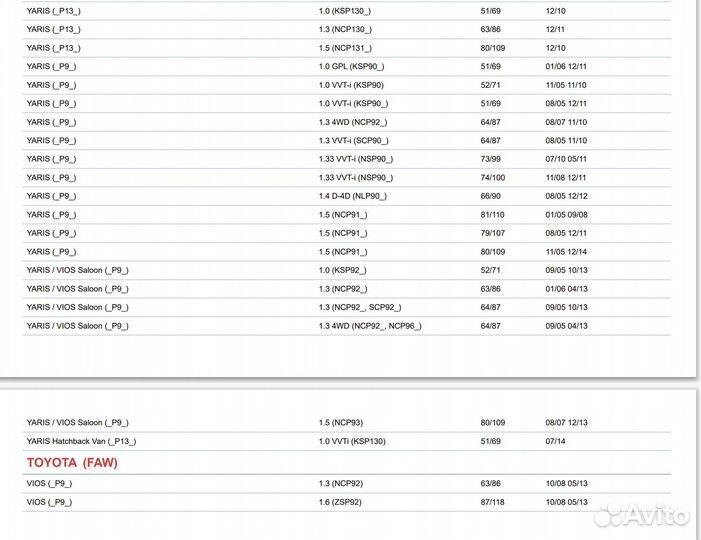Click the Avito watermark text
Viewport: 701px width, 540px height.
[657, 516]
